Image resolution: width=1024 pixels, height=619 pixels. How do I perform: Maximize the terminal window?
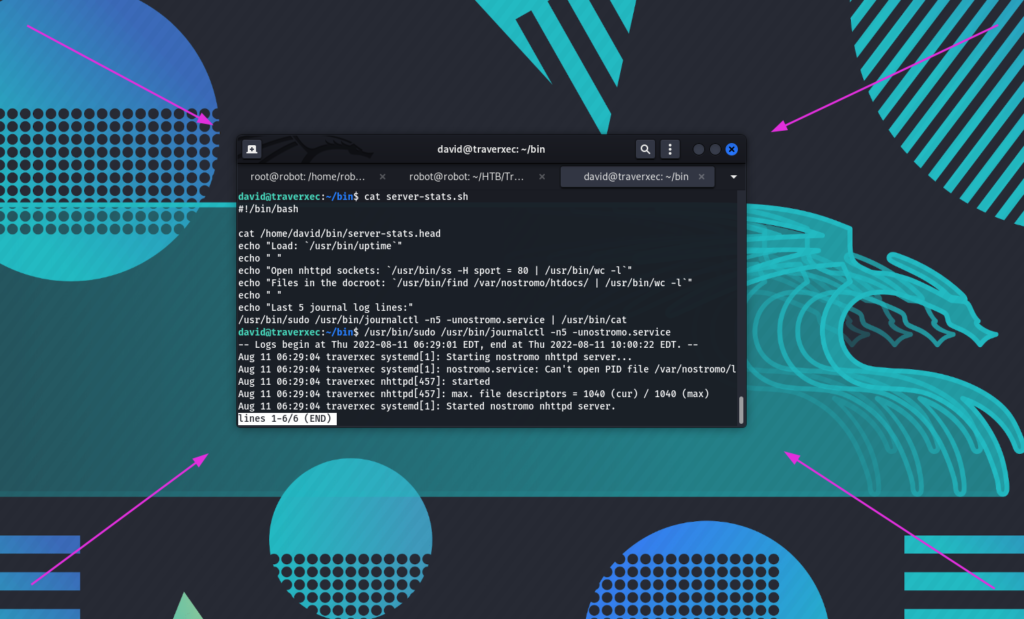(x=715, y=149)
